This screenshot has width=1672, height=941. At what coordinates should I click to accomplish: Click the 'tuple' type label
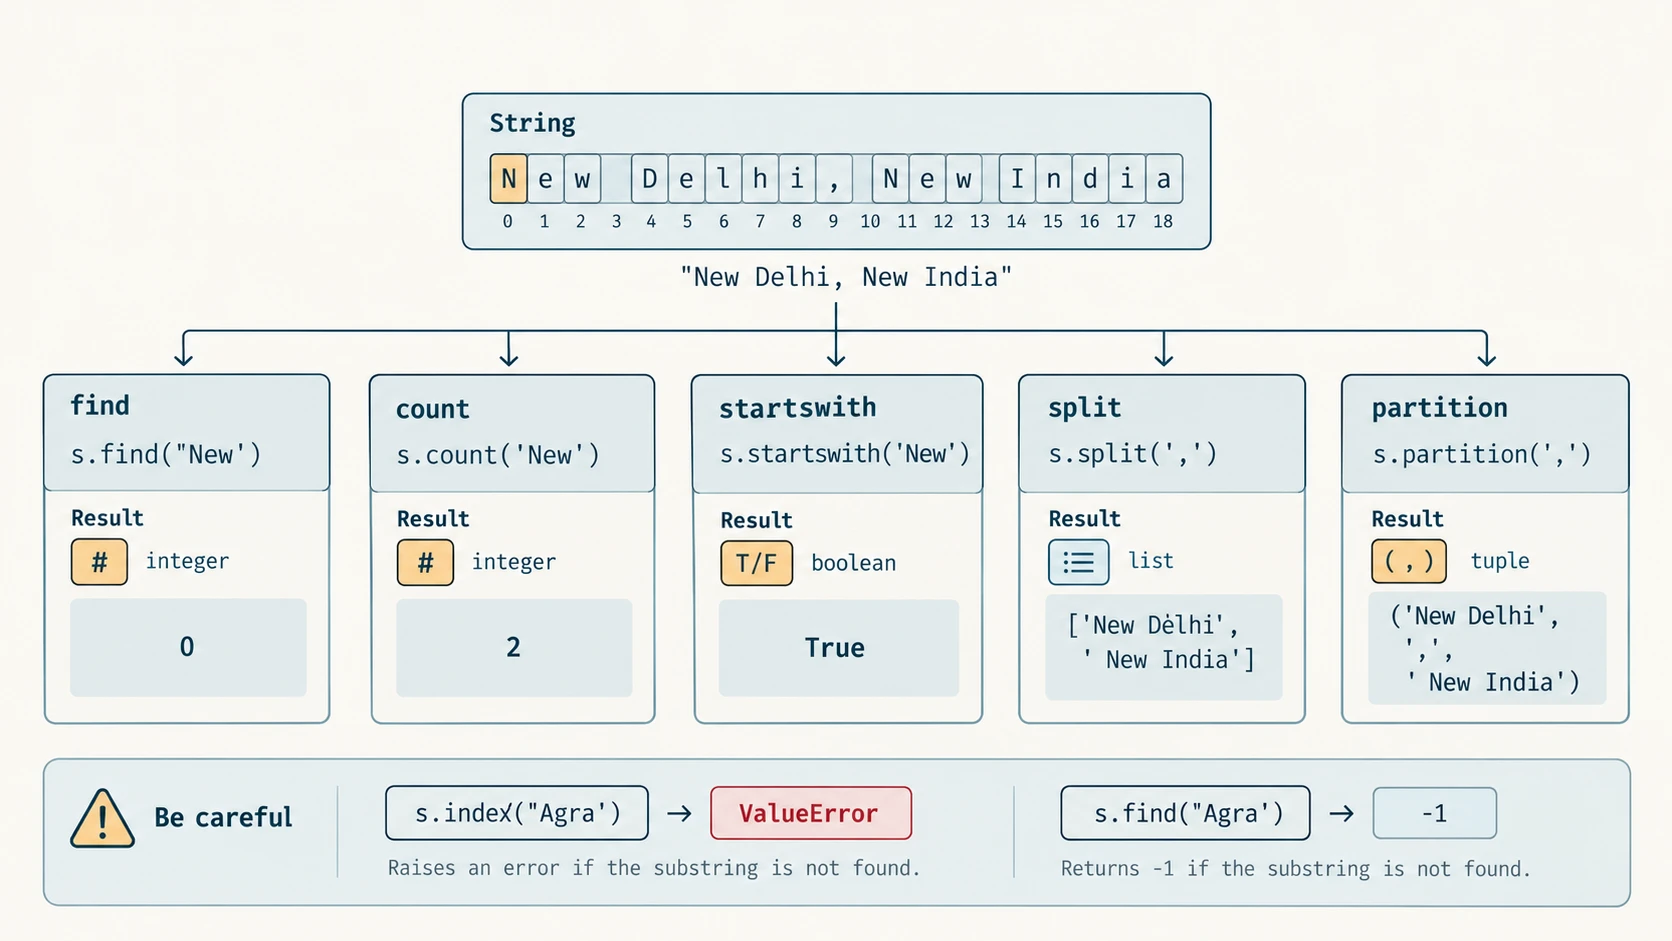tap(1499, 561)
